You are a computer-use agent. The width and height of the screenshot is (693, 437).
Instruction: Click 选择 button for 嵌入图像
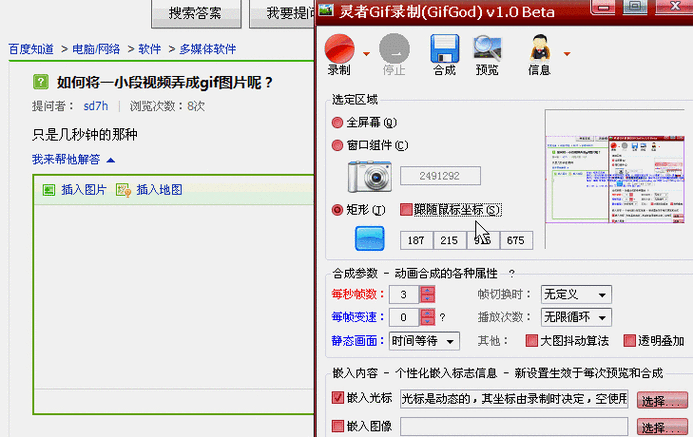[662, 428]
